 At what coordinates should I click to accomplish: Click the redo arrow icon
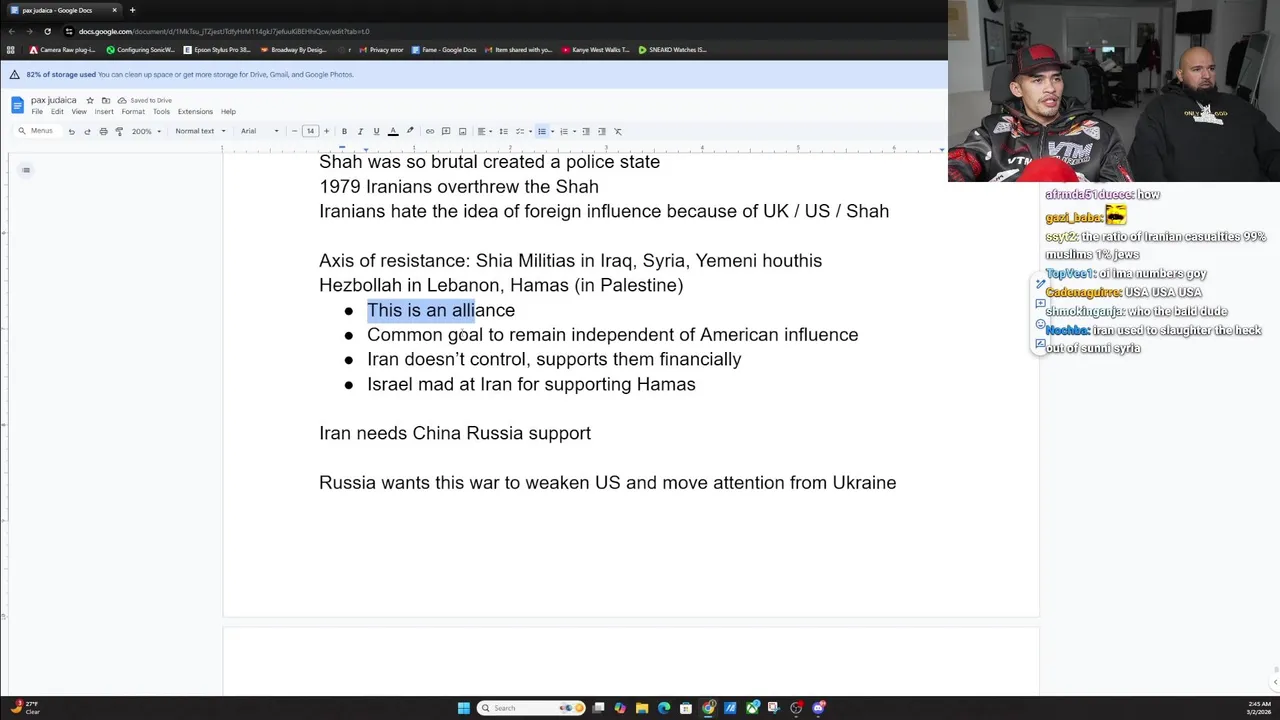(87, 131)
